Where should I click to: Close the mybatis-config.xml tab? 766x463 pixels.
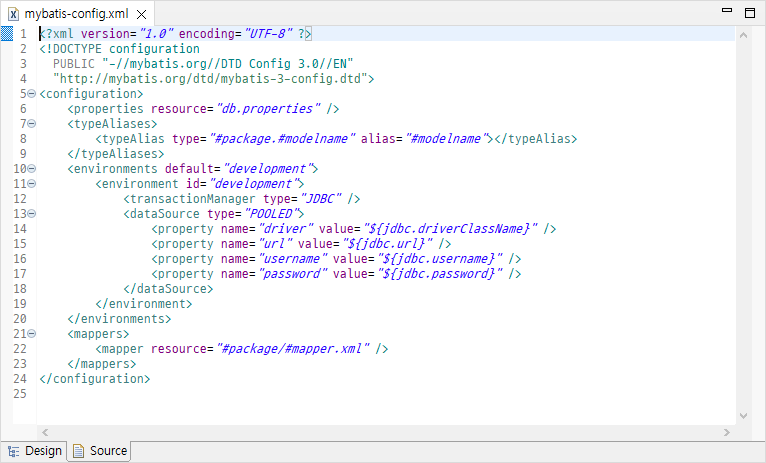click(x=141, y=15)
